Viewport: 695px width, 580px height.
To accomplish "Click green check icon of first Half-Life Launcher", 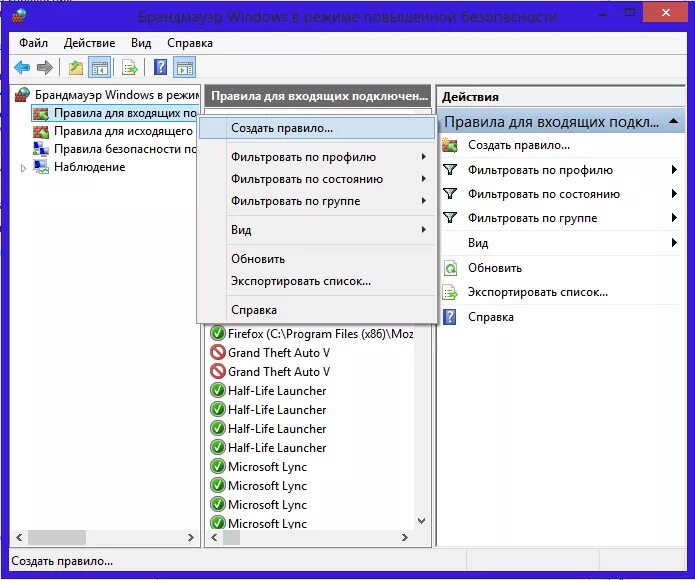I will pyautogui.click(x=218, y=391).
